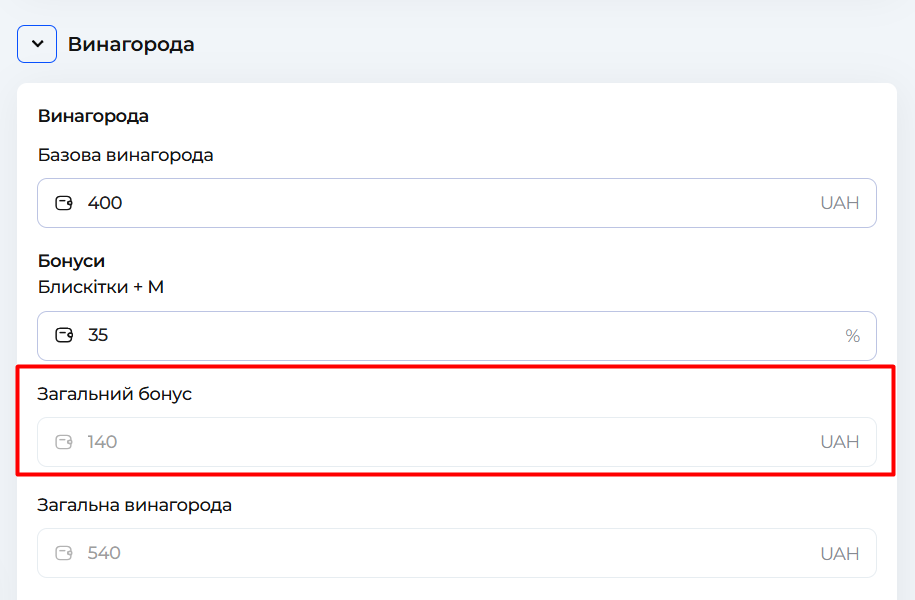Click the bold Винагорода card heading
Screen dimensions: 915x600
(93, 116)
